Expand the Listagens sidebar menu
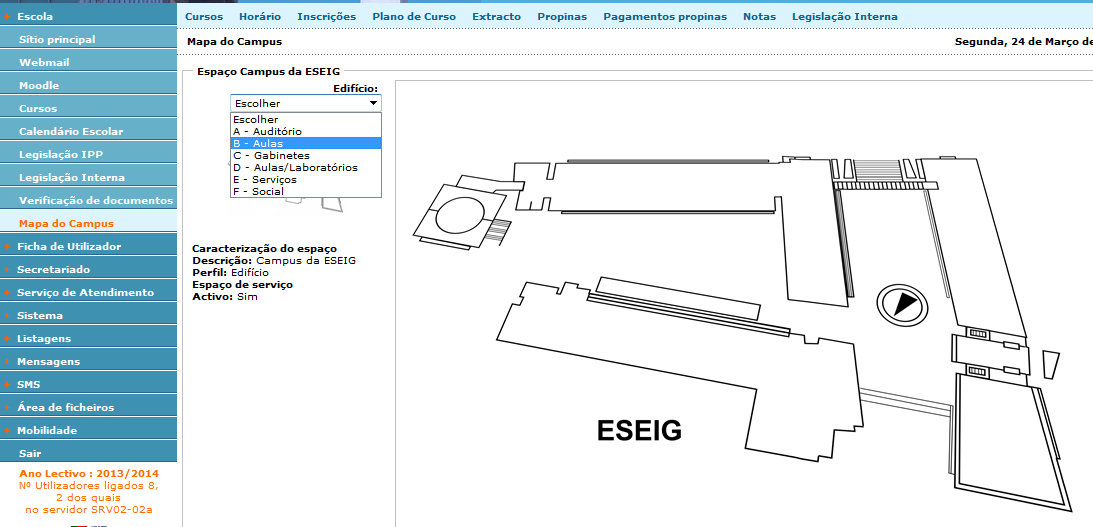The width and height of the screenshot is (1093, 527). pos(44,339)
